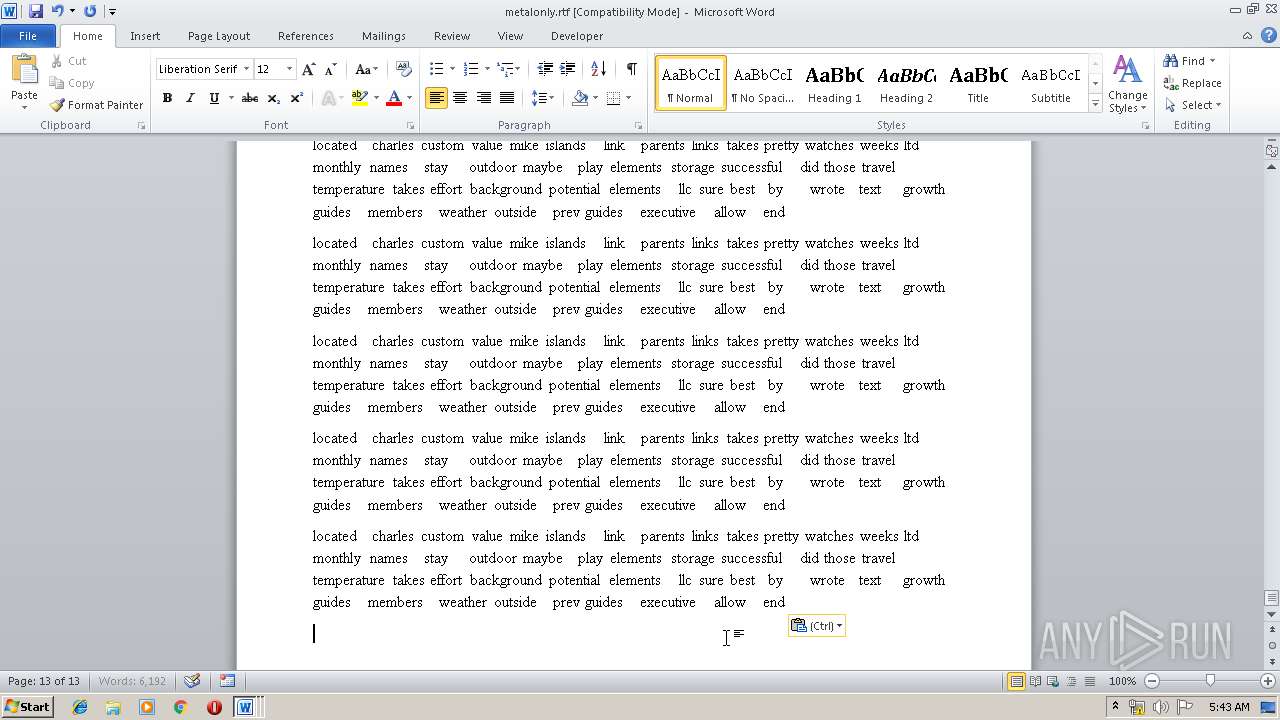The height and width of the screenshot is (720, 1280).
Task: Open the File tab
Action: (28, 36)
